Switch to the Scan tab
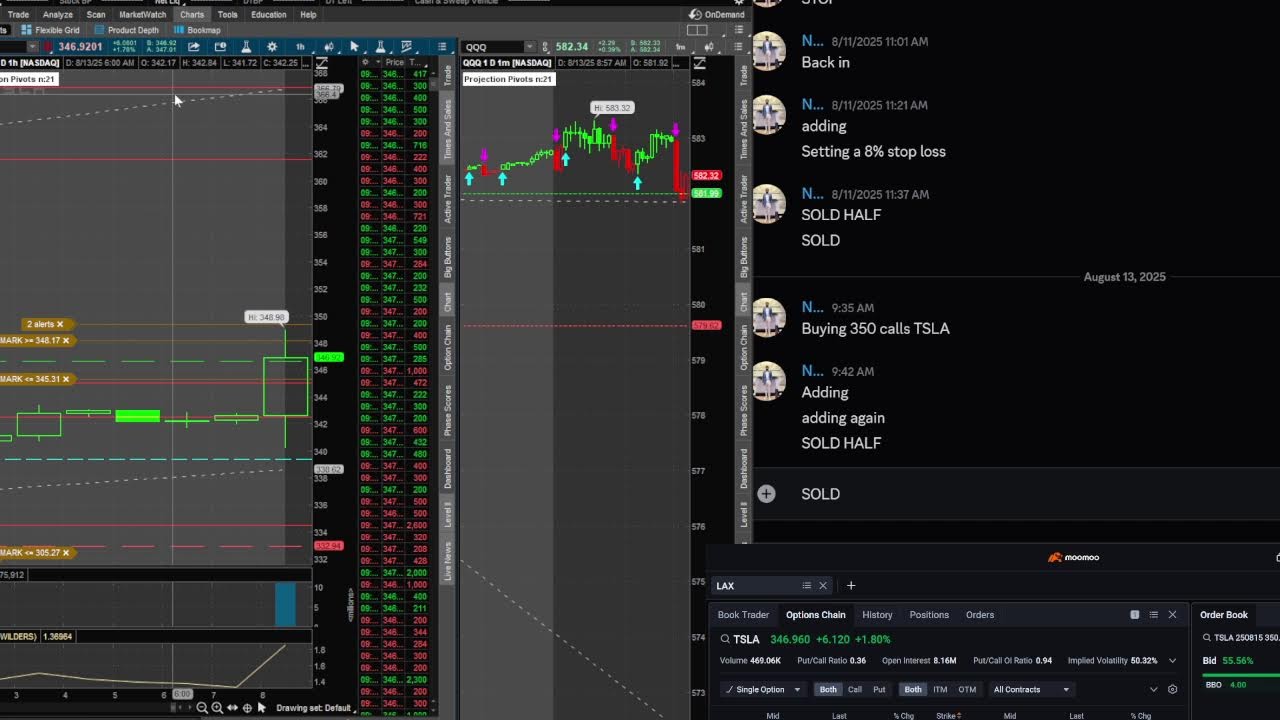This screenshot has width=1280, height=720. [96, 15]
